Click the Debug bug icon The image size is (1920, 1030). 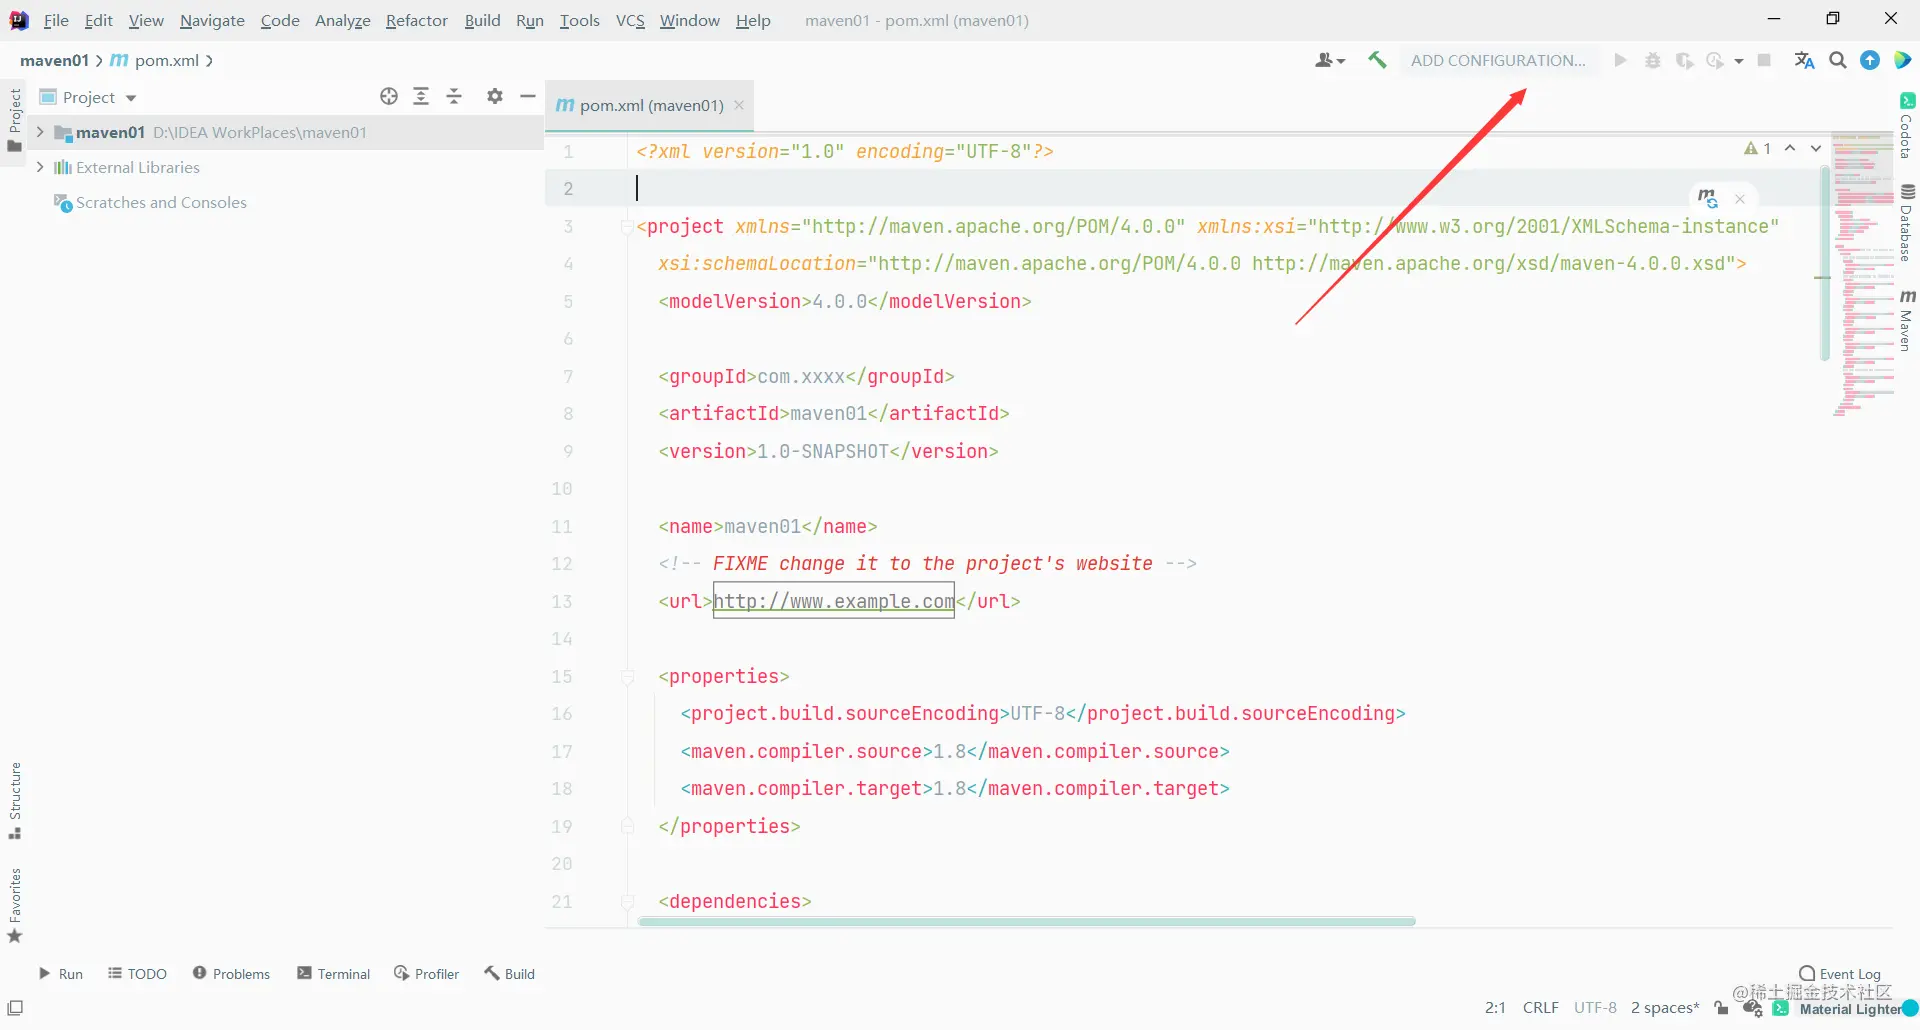click(x=1653, y=60)
